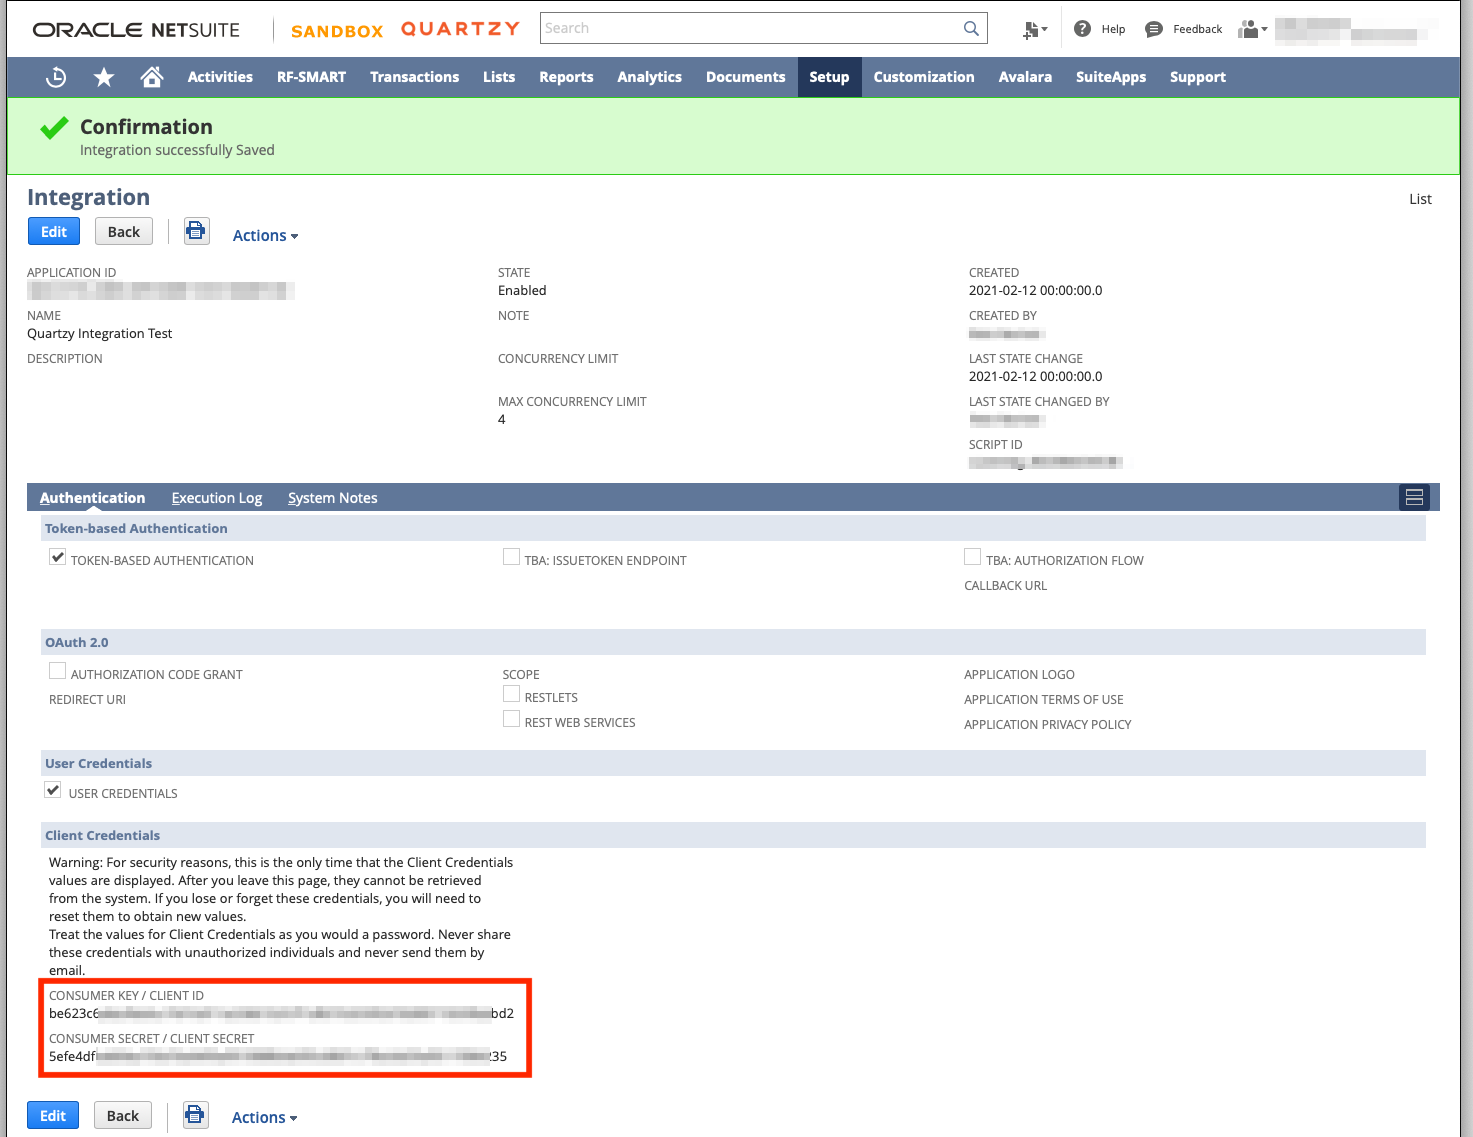The image size is (1473, 1137).
Task: Switch to the System Notes subtab
Action: tap(333, 498)
